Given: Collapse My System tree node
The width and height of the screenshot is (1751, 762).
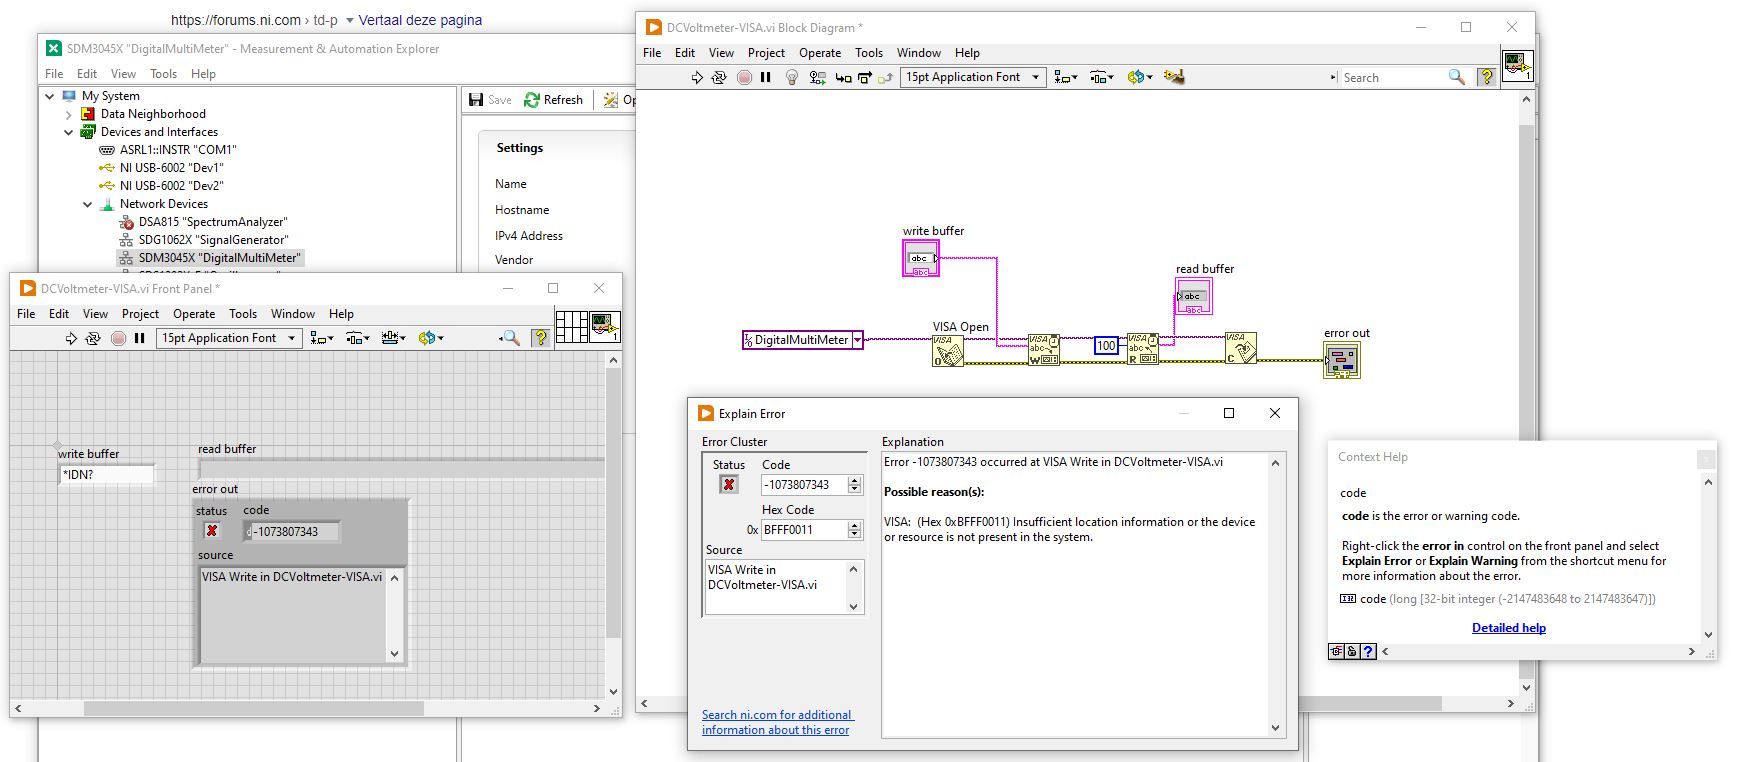Looking at the screenshot, I should pos(49,96).
